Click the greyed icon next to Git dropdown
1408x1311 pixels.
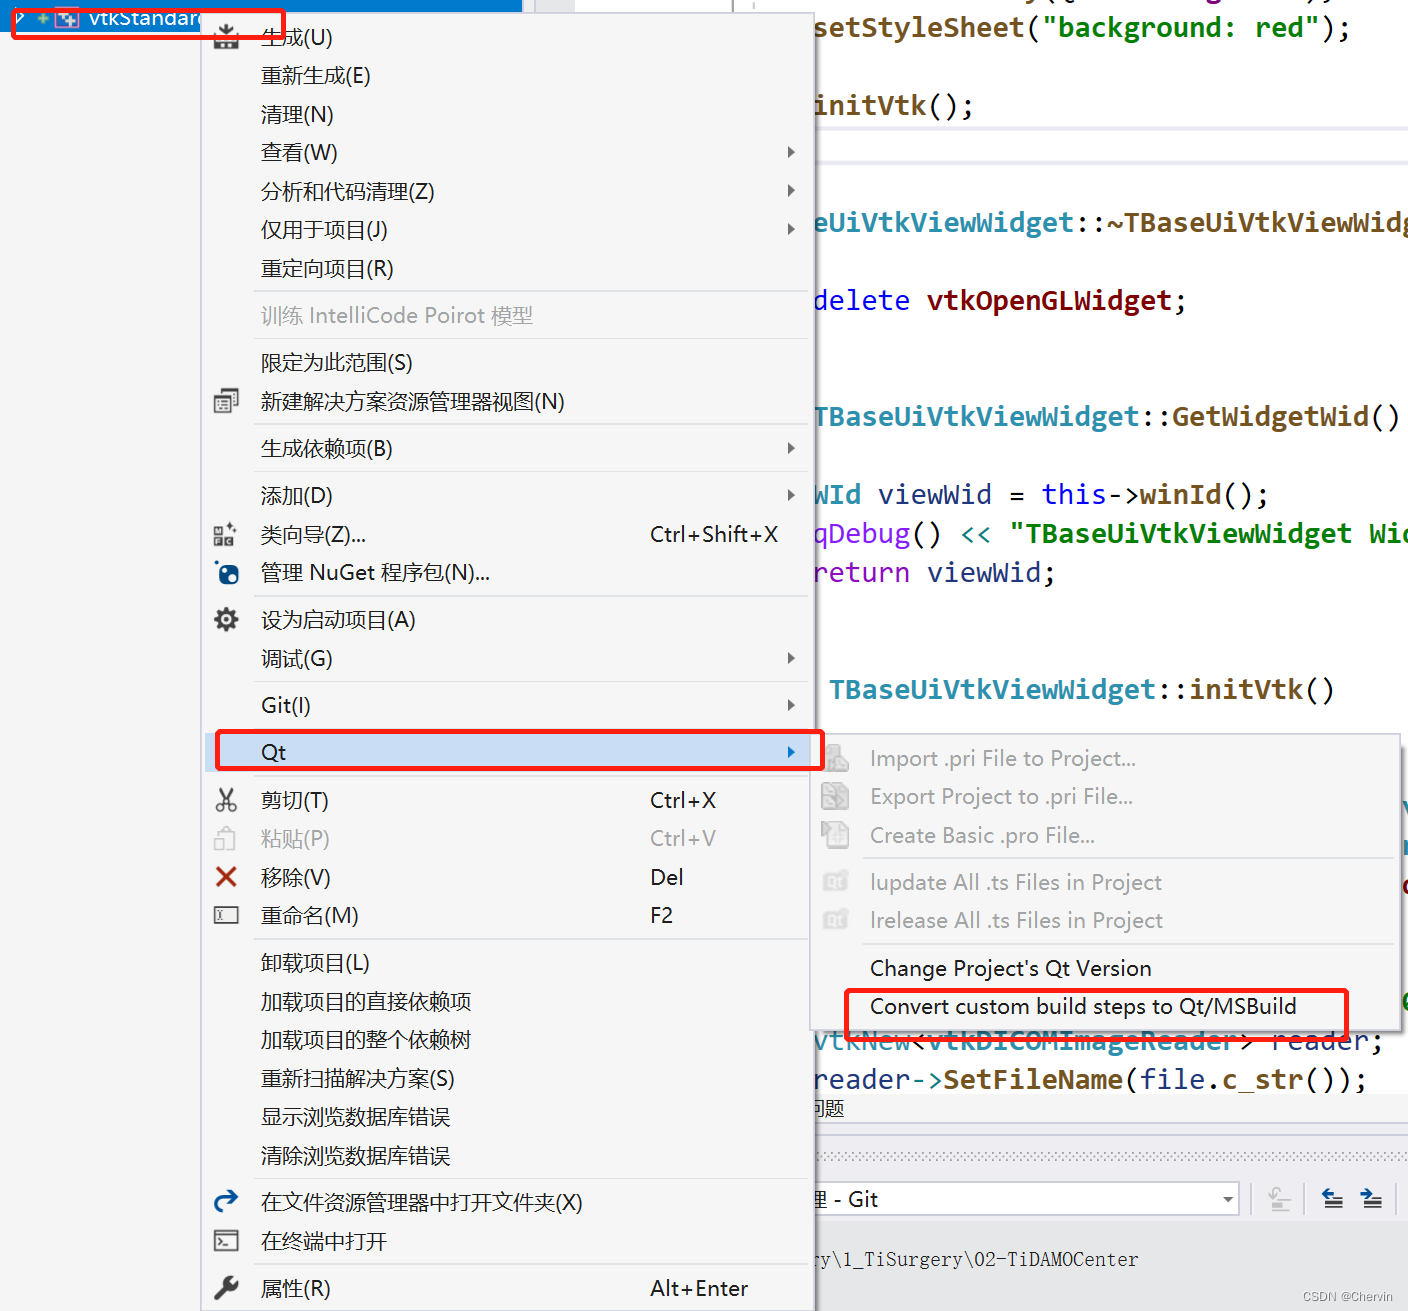pos(1279,1198)
